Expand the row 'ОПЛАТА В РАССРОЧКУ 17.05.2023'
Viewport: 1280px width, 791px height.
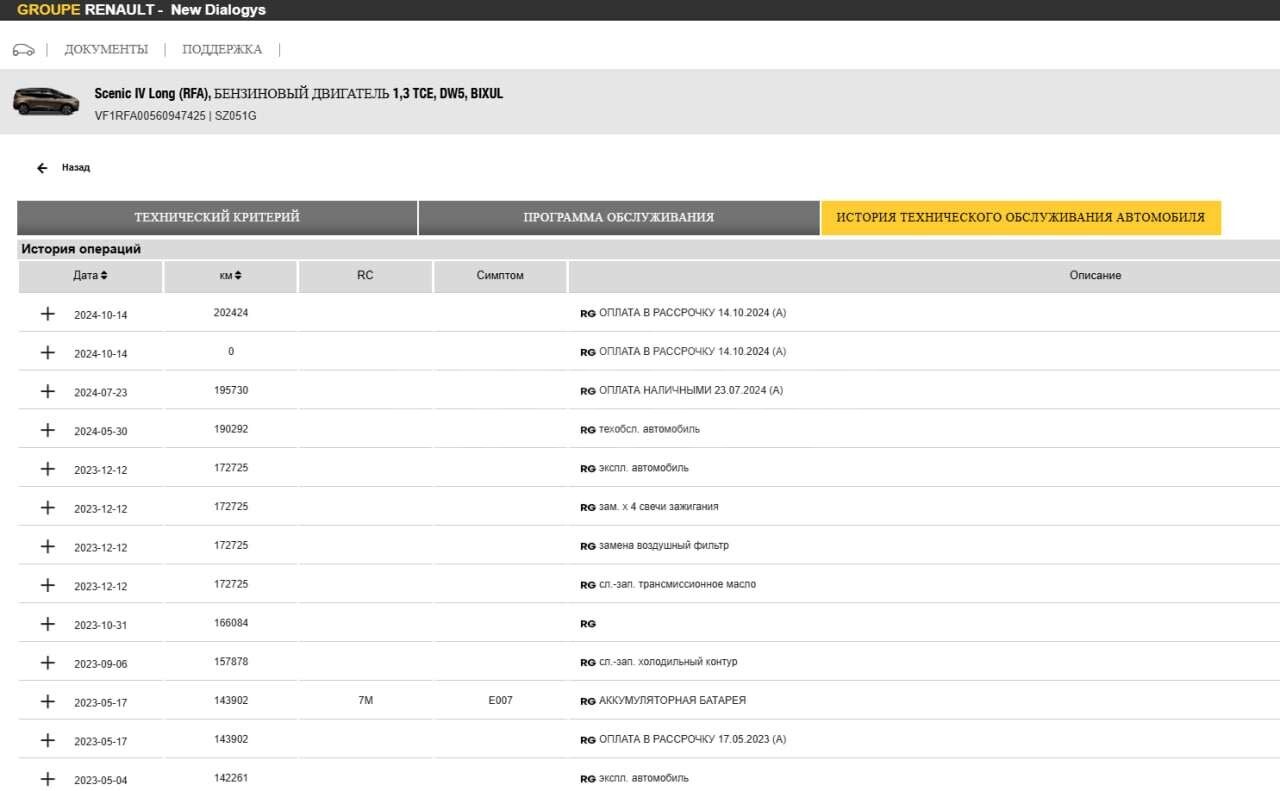[47, 740]
